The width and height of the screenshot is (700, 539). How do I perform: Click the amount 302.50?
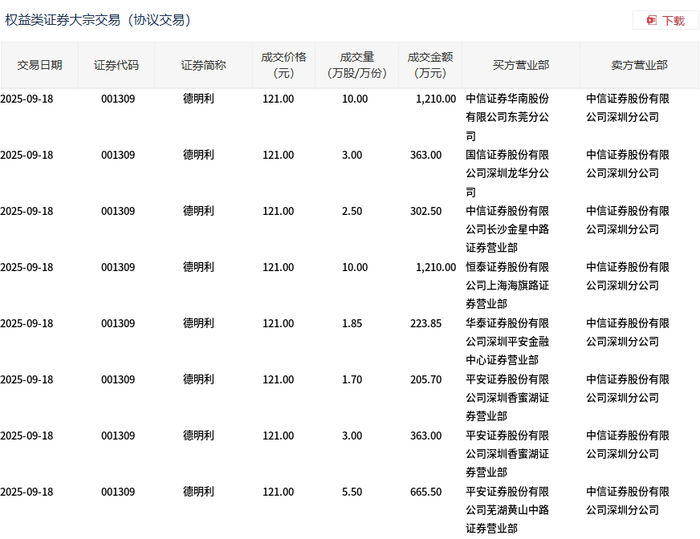coord(426,211)
